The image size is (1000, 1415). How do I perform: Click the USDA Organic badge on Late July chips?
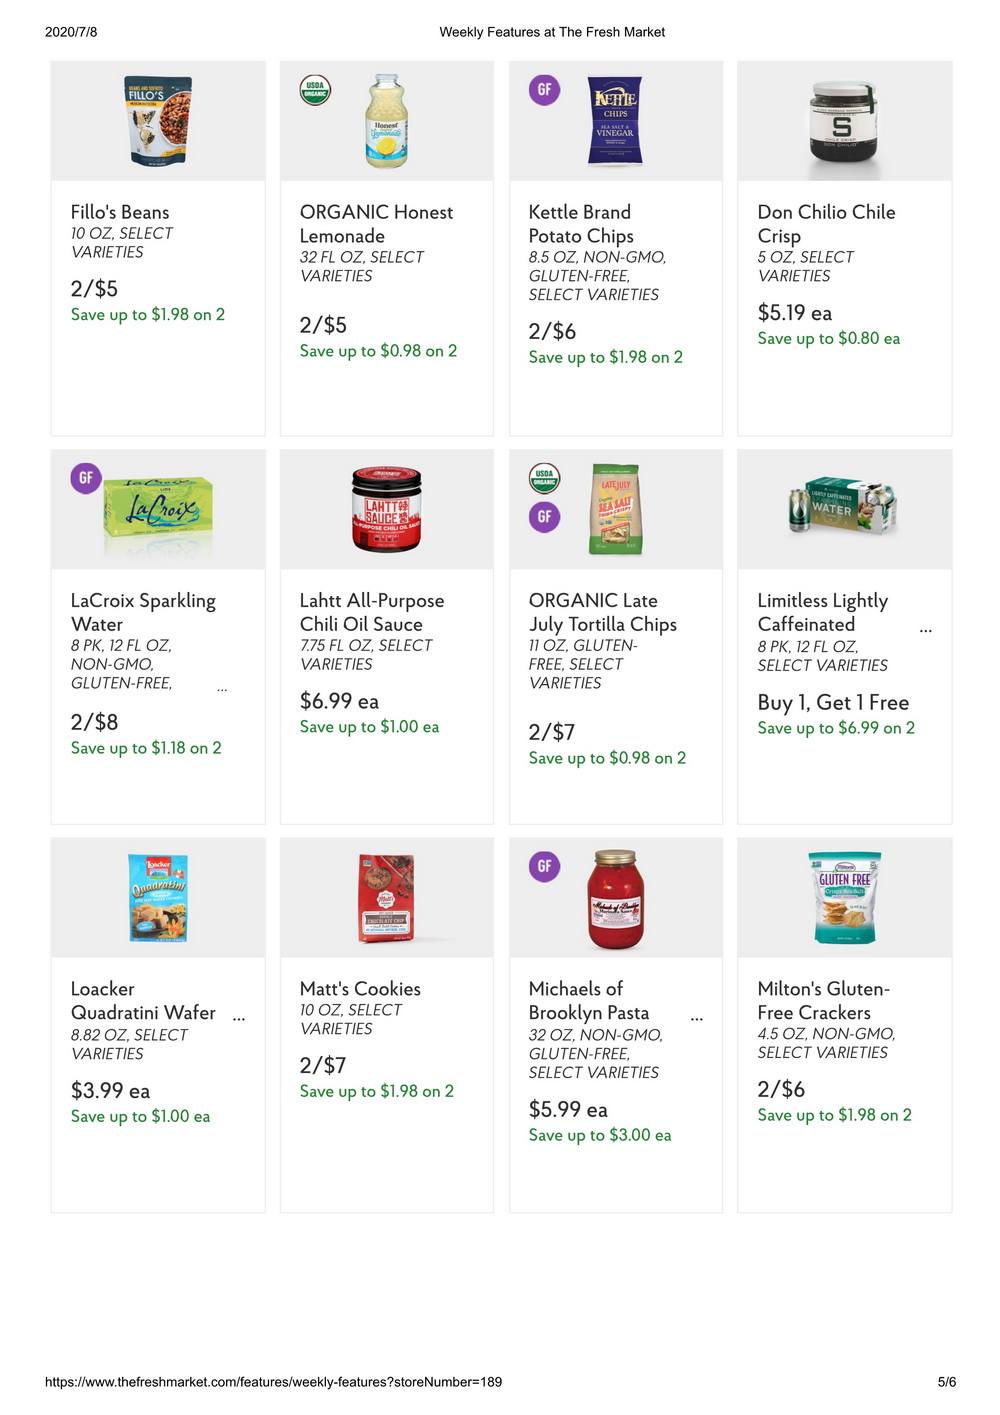pos(544,478)
